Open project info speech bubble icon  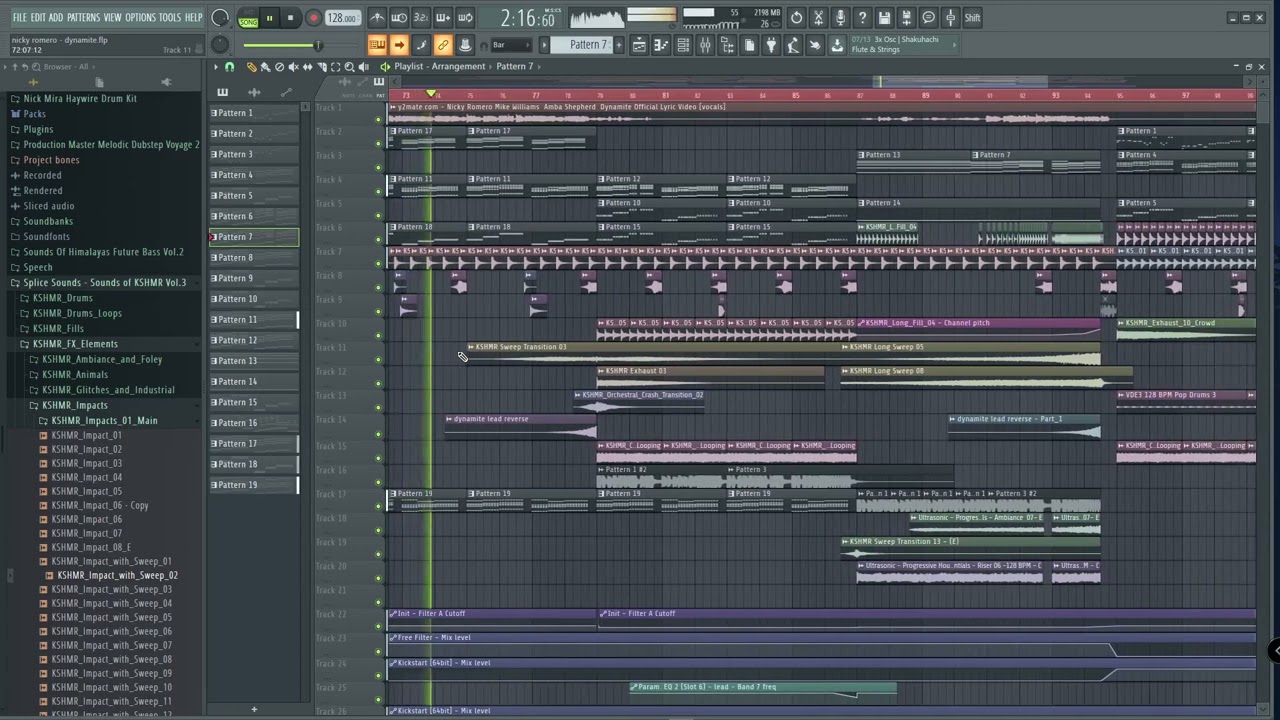928,18
